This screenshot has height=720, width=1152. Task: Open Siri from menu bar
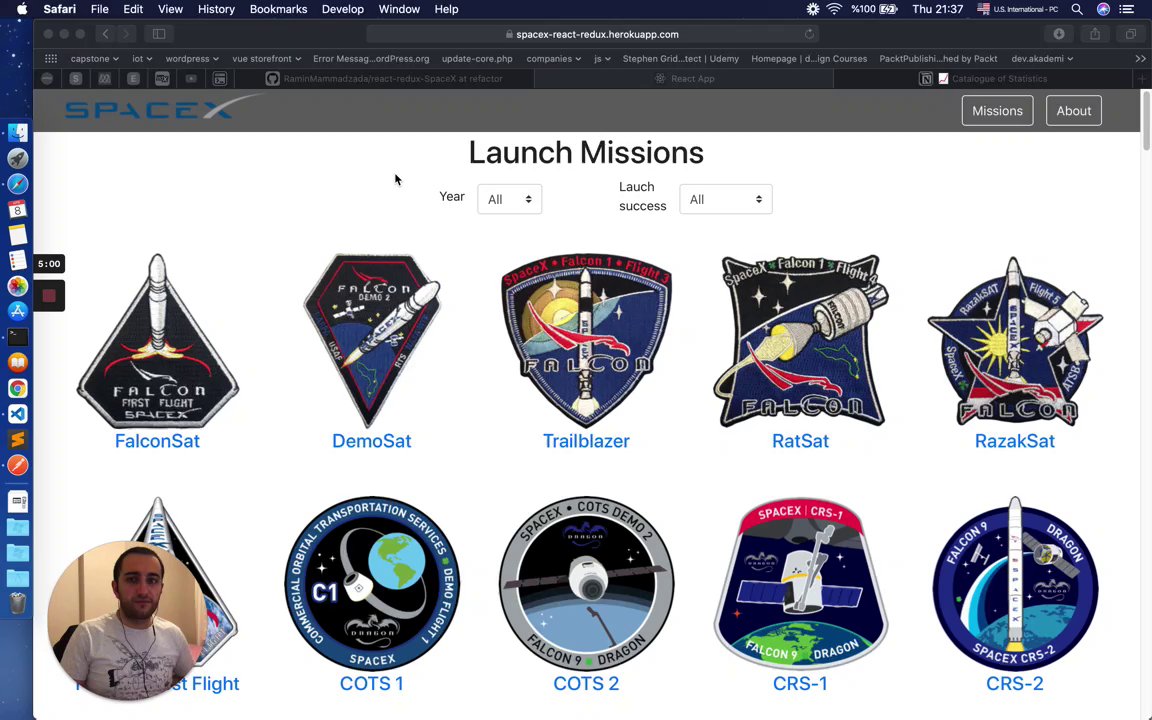point(1103,9)
